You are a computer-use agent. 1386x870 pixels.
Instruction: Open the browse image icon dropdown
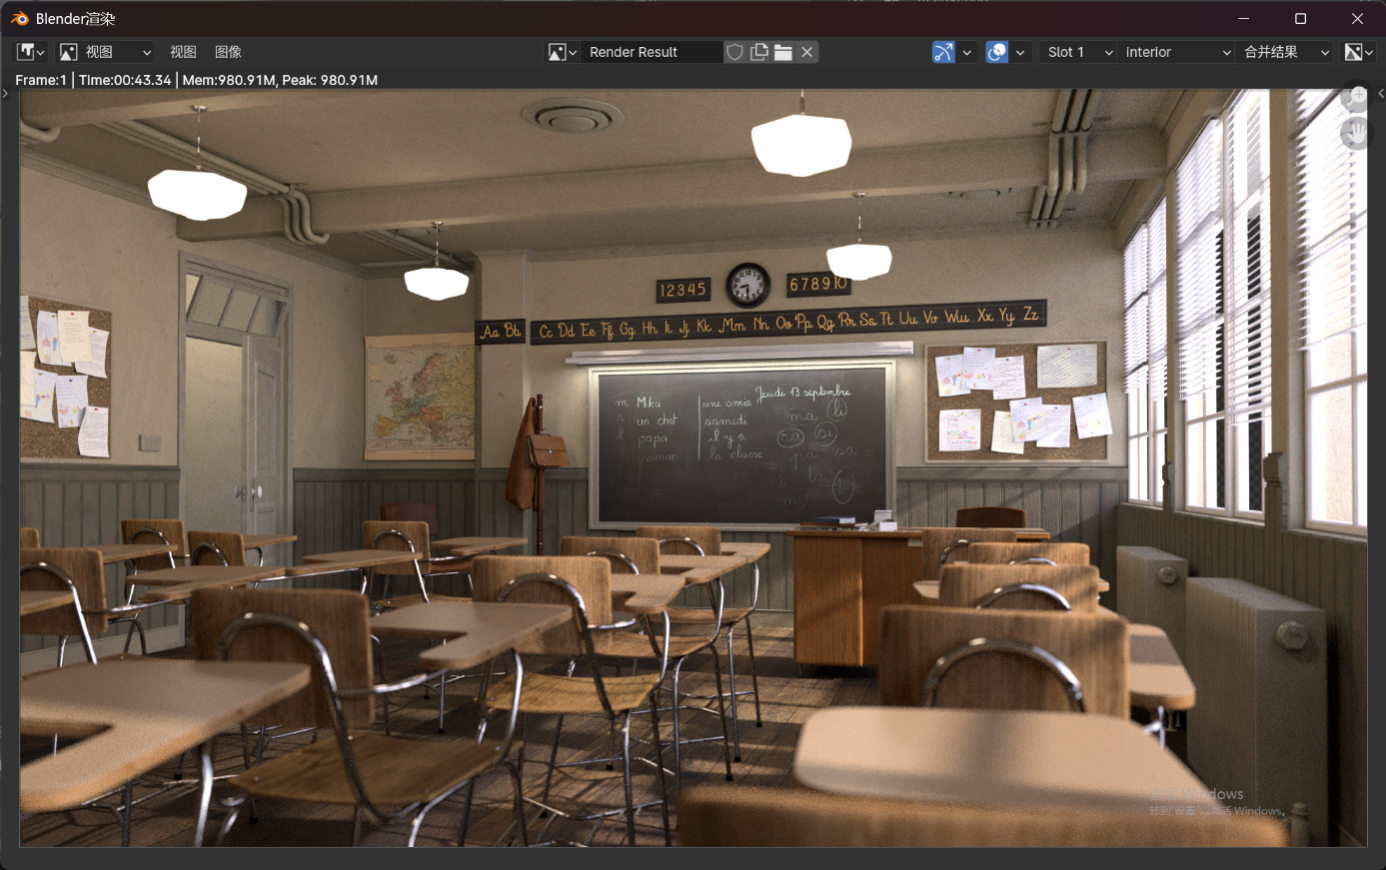(562, 52)
